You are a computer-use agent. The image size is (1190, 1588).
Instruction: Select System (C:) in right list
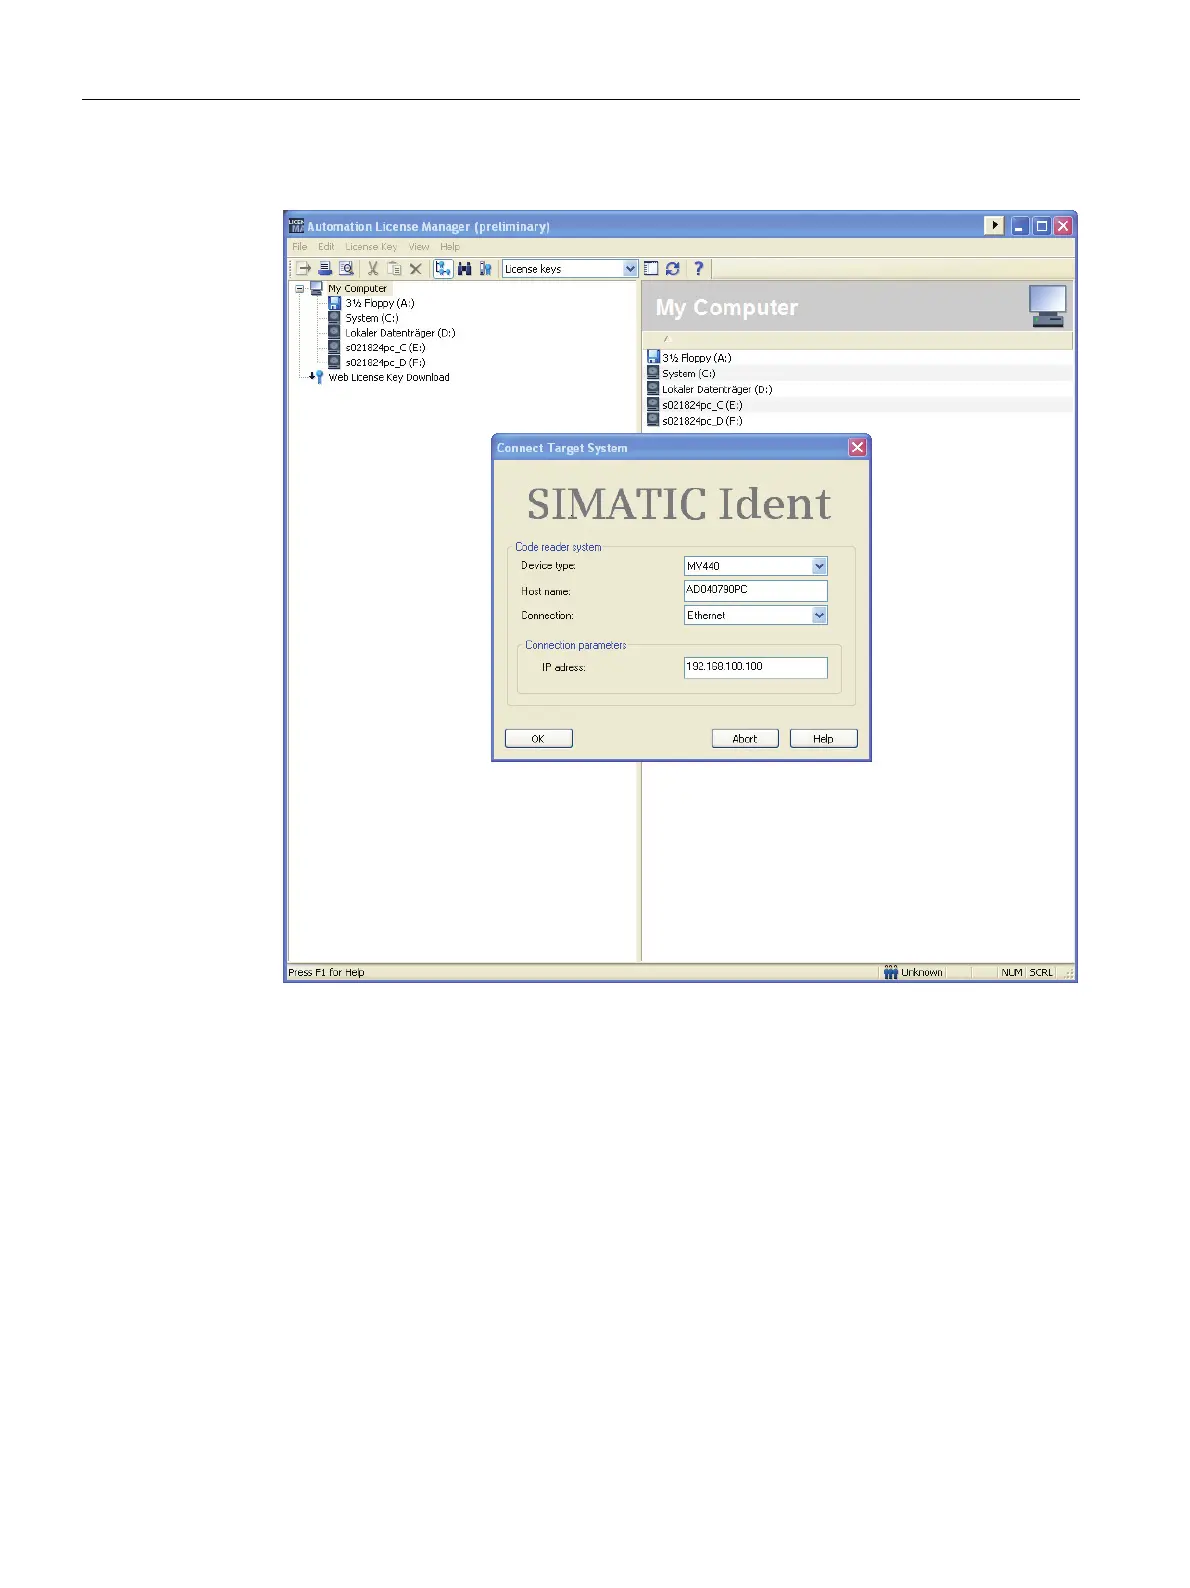[x=688, y=374]
